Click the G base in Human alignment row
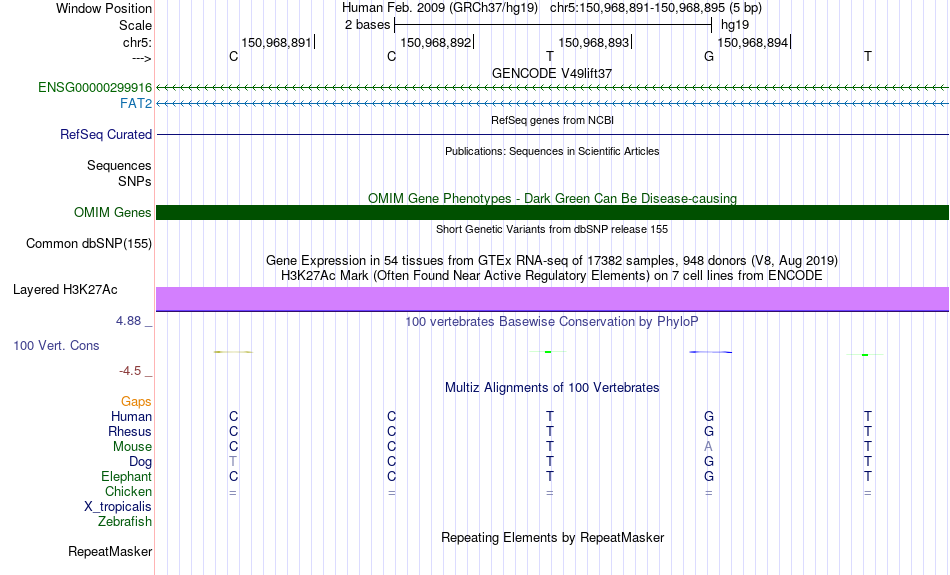This screenshot has width=950, height=575. click(709, 416)
